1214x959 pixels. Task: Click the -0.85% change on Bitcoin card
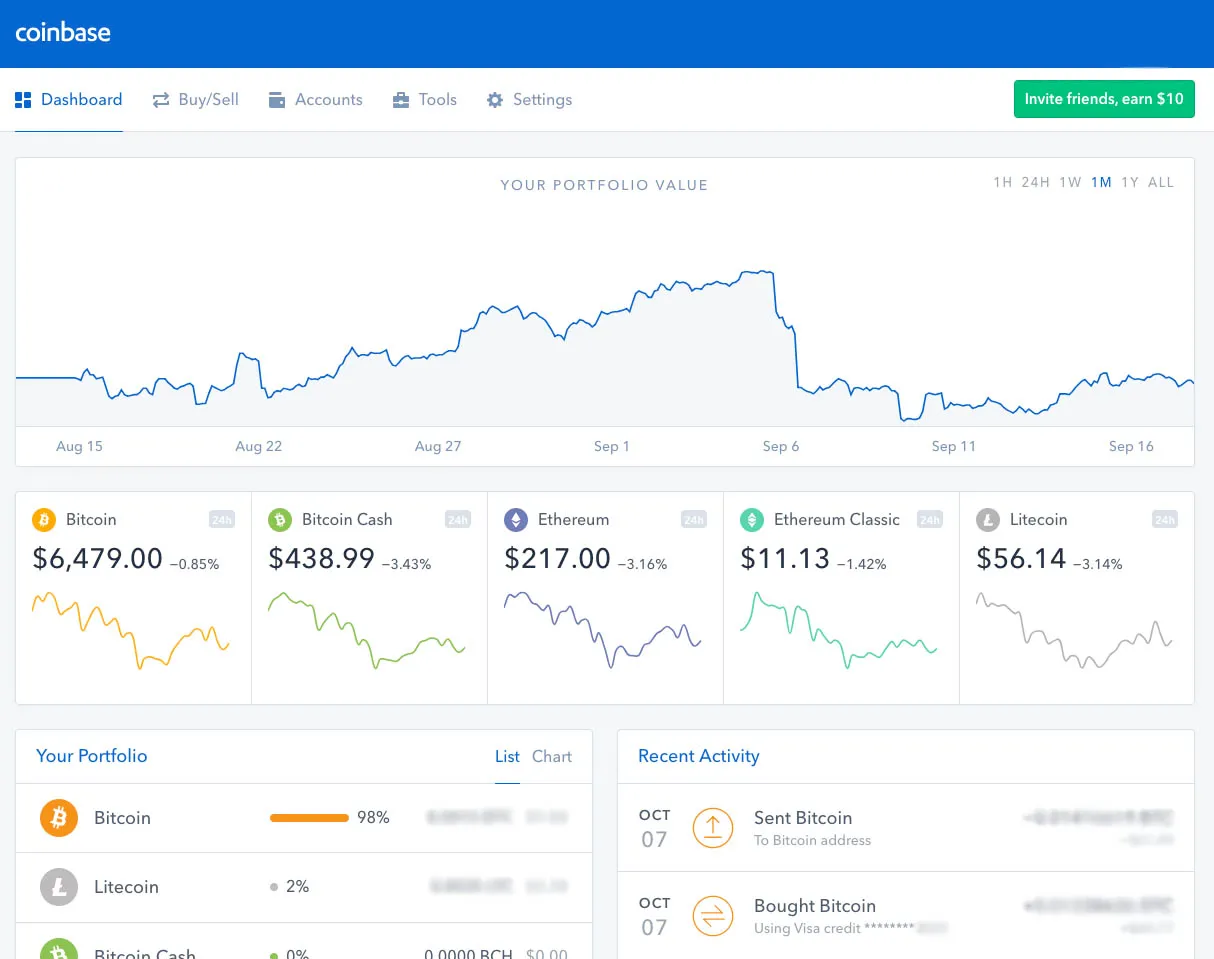pyautogui.click(x=194, y=564)
